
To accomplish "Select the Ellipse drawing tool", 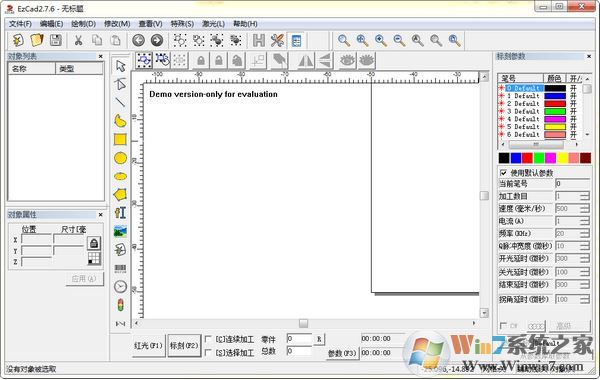I will tap(120, 176).
